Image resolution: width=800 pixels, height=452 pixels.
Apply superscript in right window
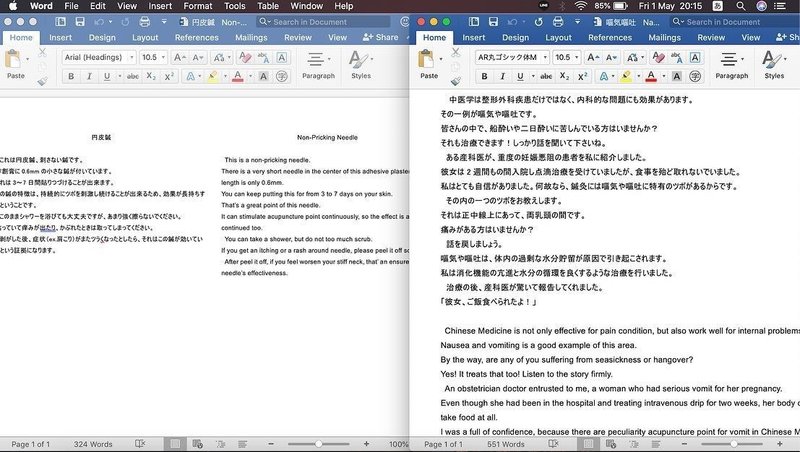coord(582,77)
